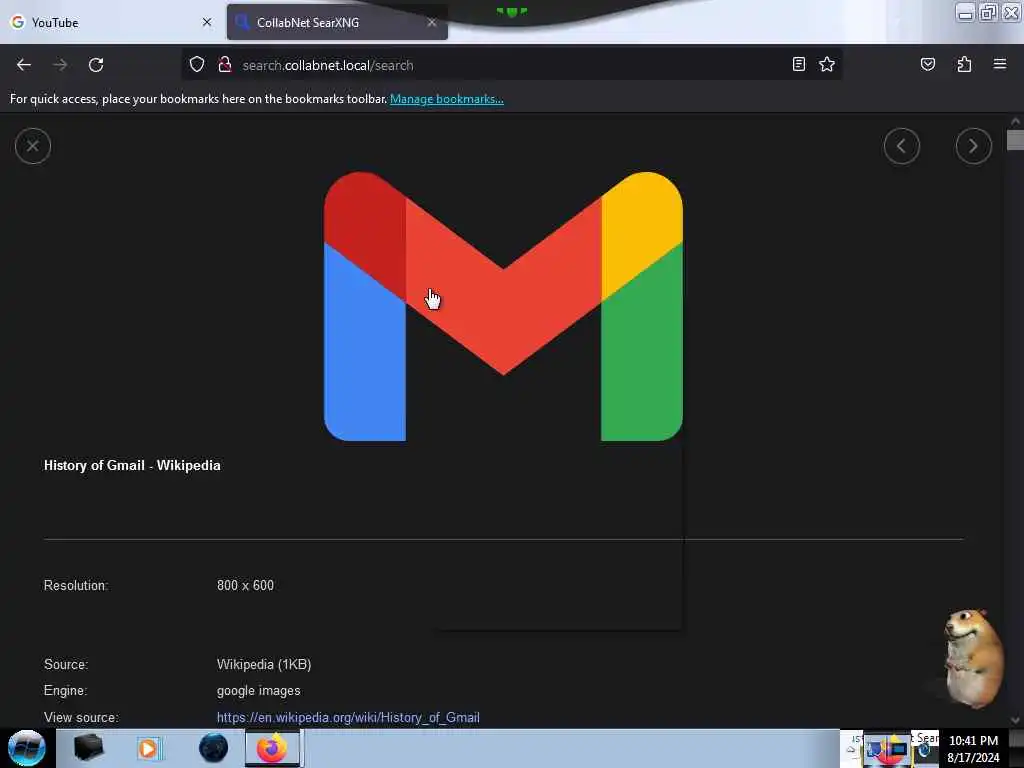Click the browser forward arrow
This screenshot has width=1024, height=768.
pos(60,65)
